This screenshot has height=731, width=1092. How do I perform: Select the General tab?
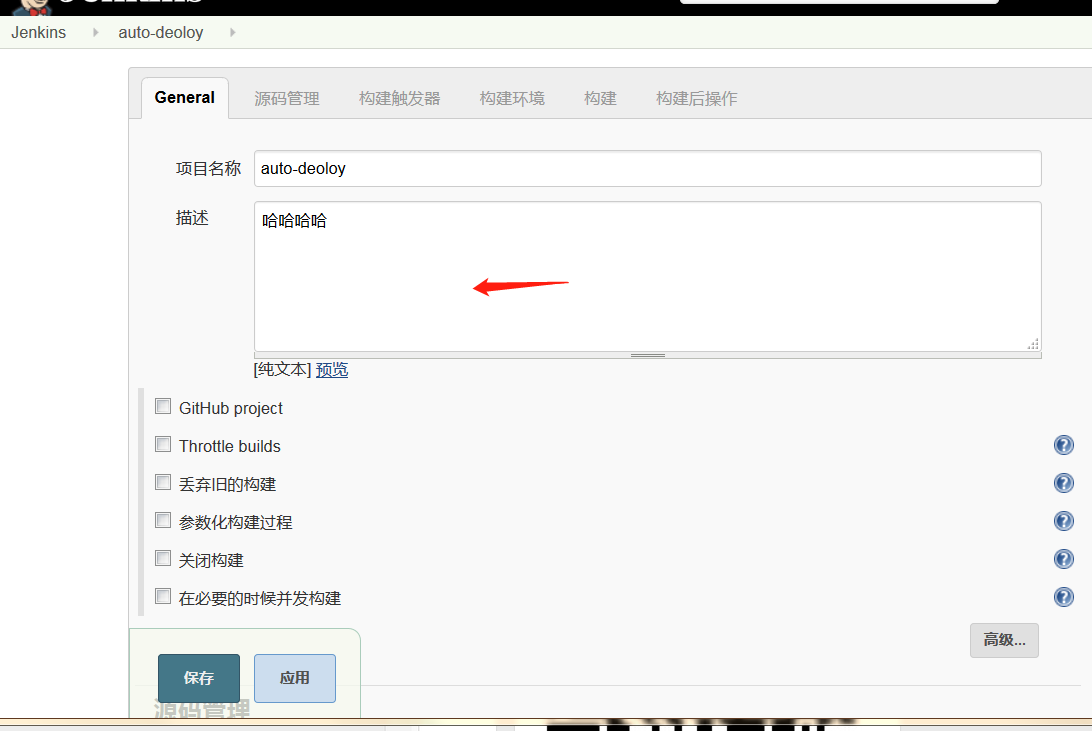click(x=185, y=97)
